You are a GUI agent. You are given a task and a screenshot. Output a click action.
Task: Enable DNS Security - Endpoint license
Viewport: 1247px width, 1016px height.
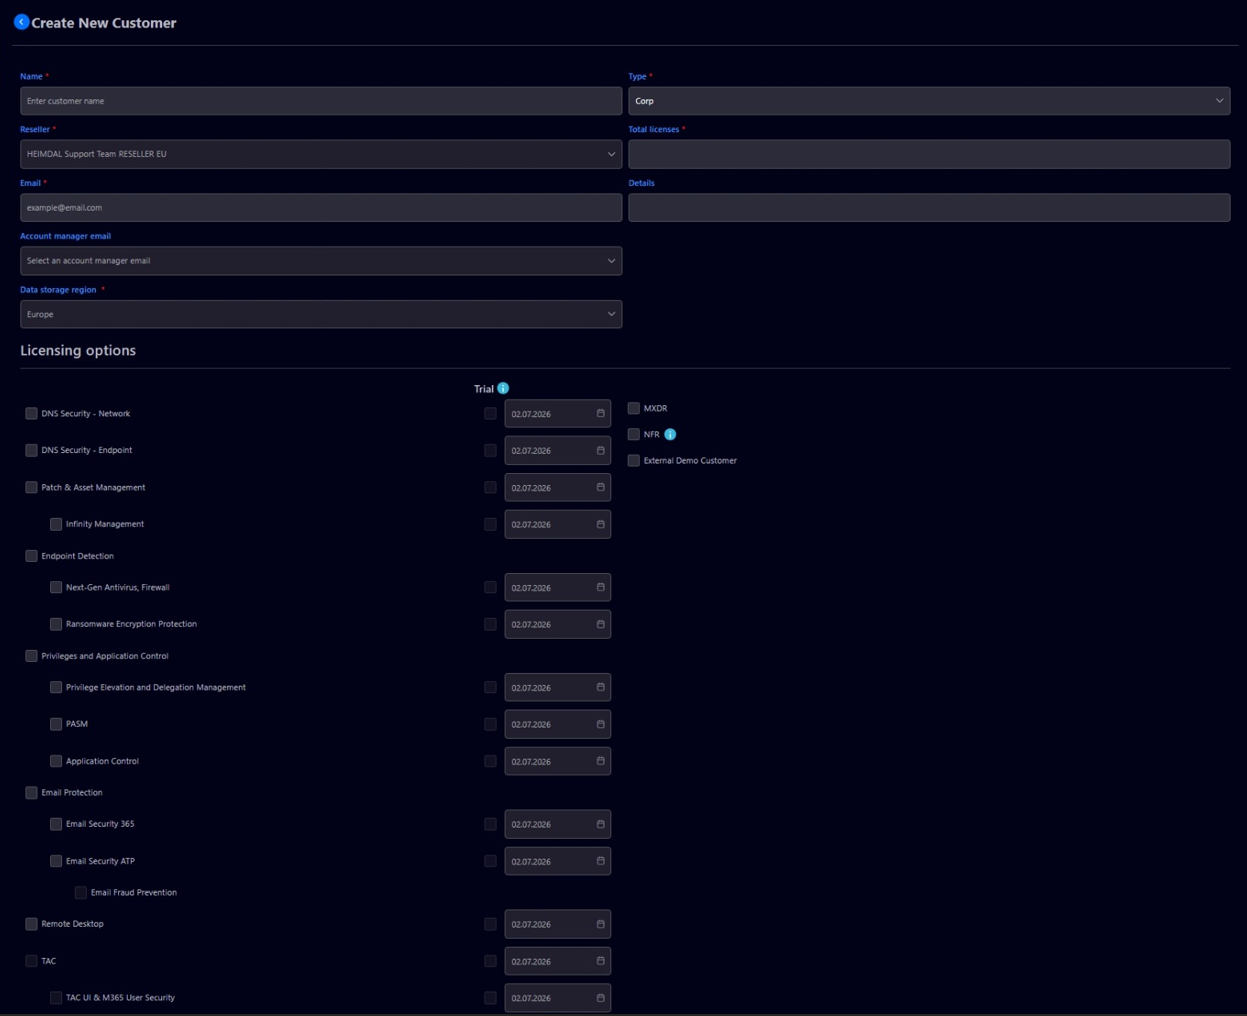point(31,450)
